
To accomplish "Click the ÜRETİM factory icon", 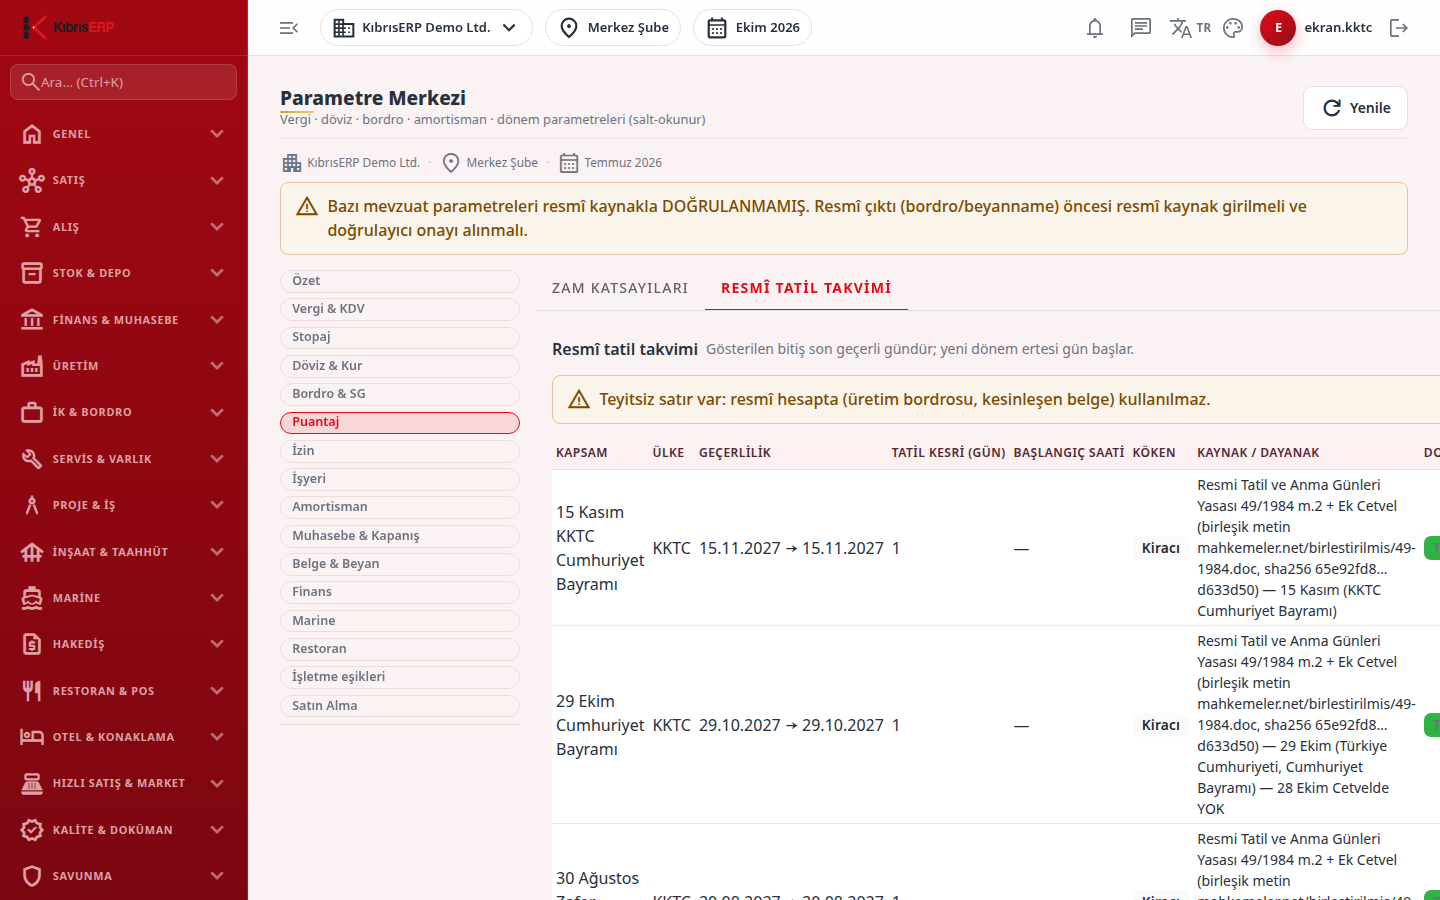I will [x=32, y=366].
